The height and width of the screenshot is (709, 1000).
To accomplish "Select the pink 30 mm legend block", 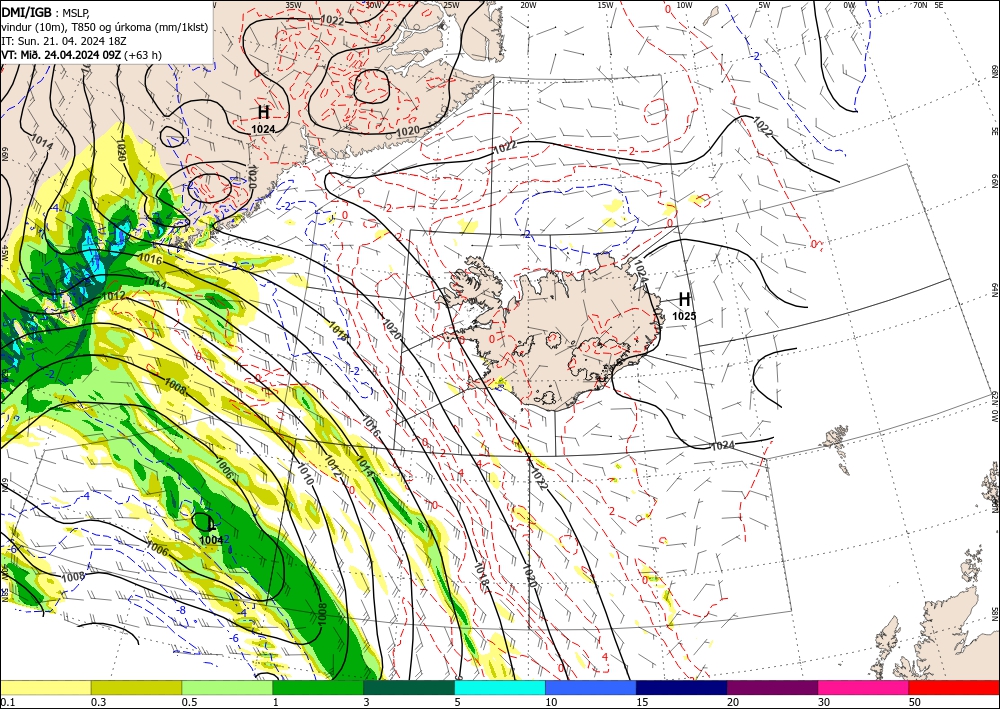I will point(864,687).
